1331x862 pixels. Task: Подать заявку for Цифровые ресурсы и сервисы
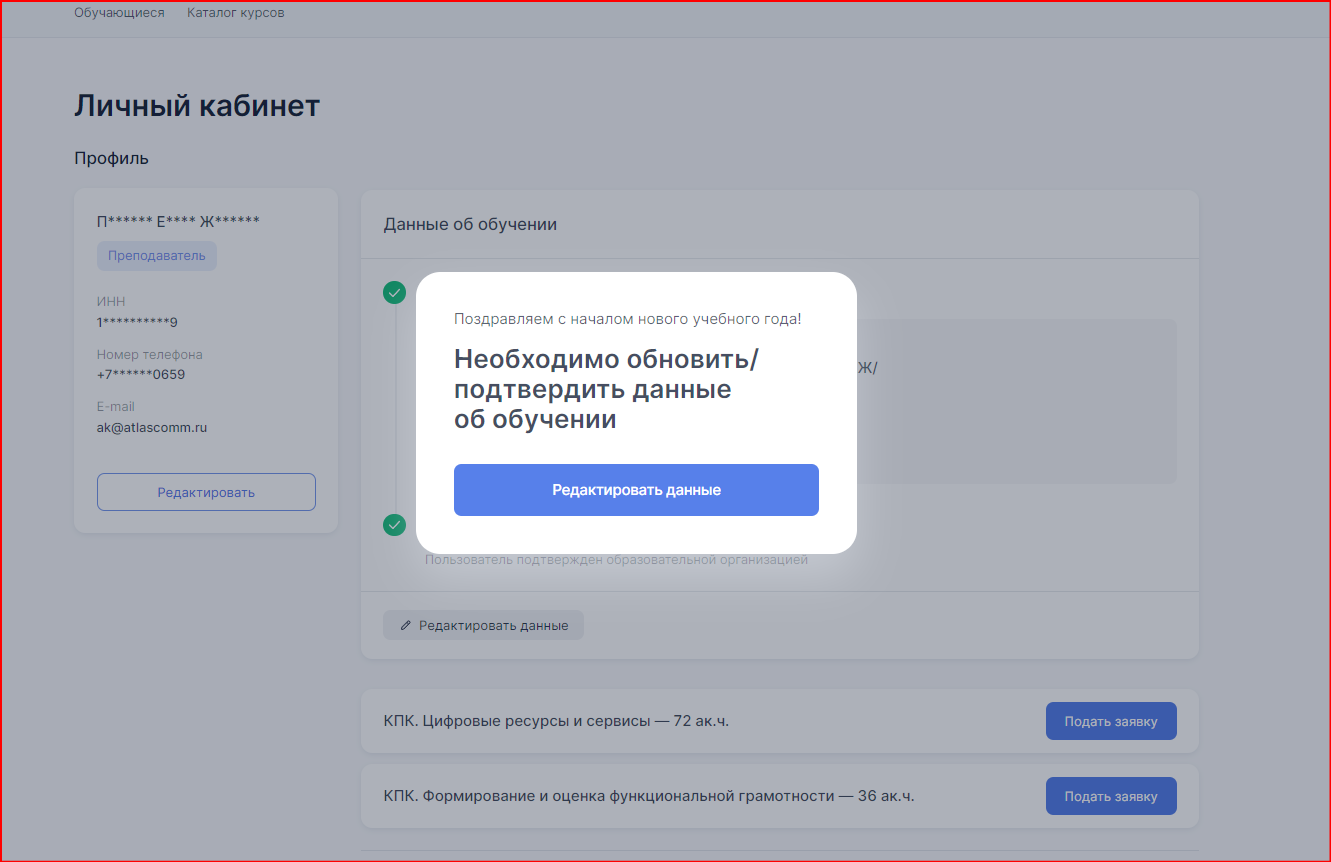(1110, 721)
